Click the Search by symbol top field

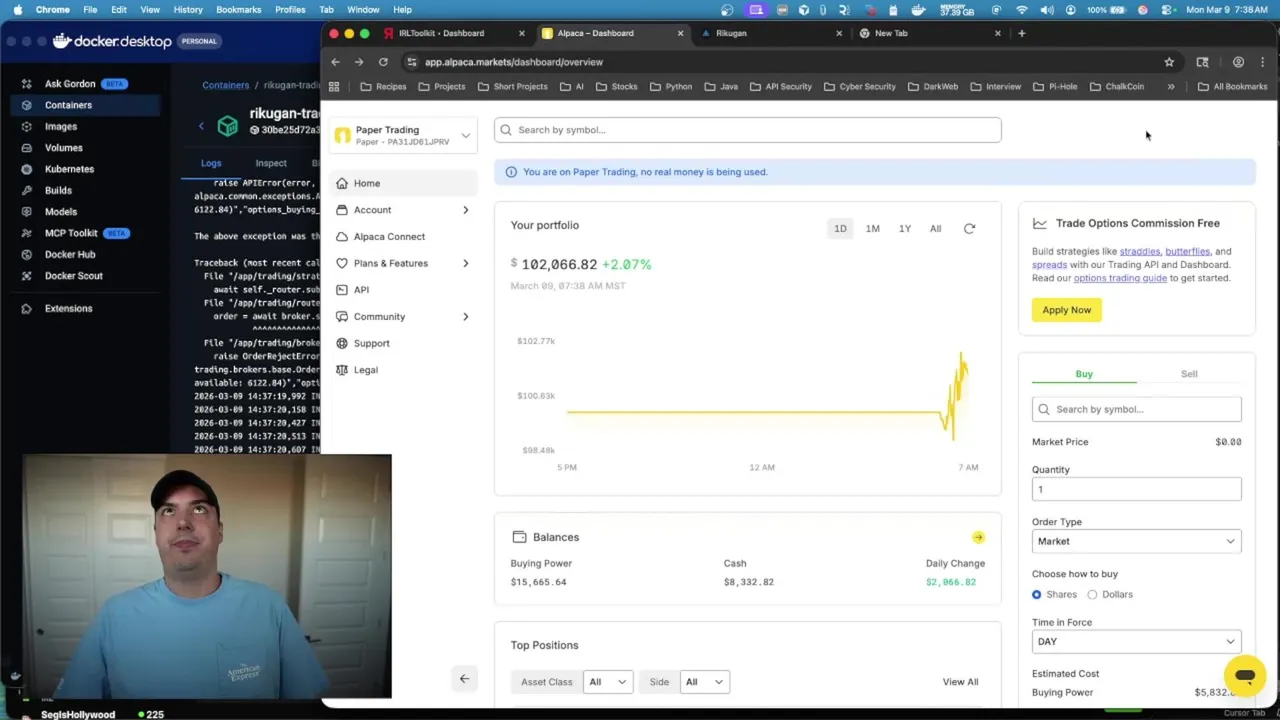pyautogui.click(x=747, y=130)
